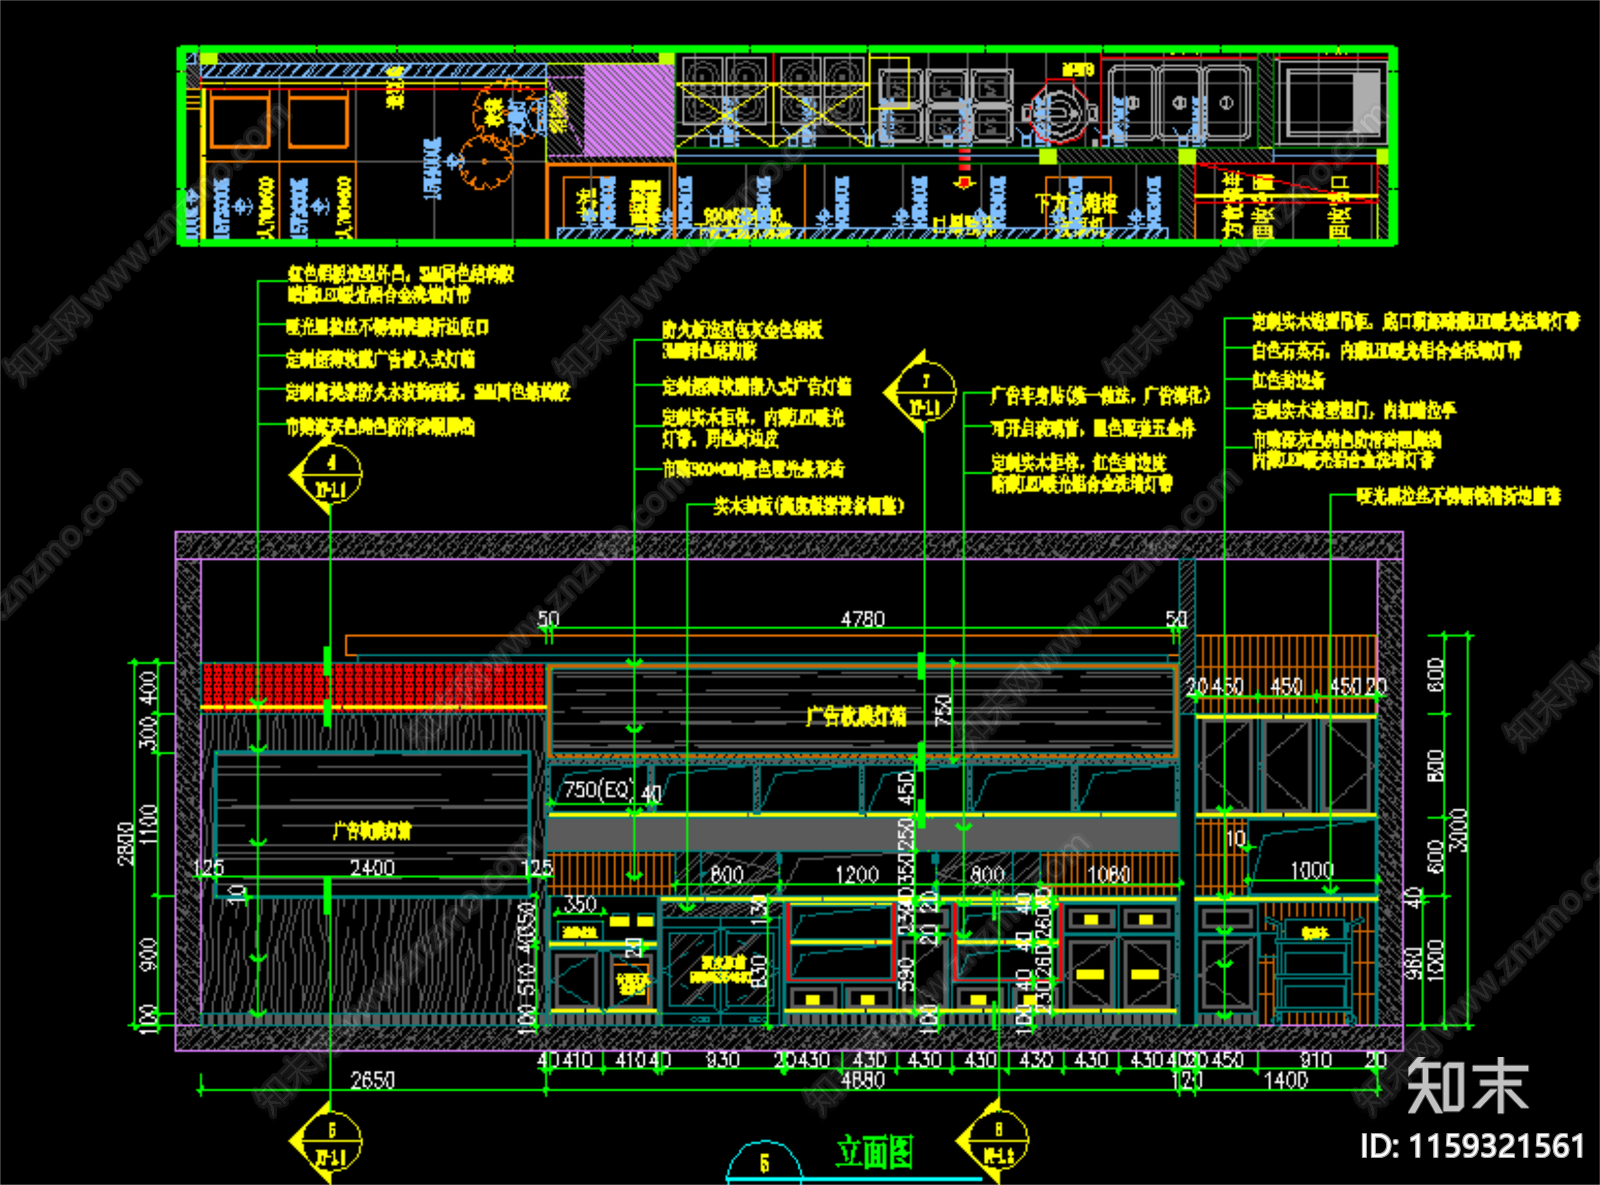Click section marker diamond numbered 7
This screenshot has width=1600, height=1185.
click(x=922, y=392)
